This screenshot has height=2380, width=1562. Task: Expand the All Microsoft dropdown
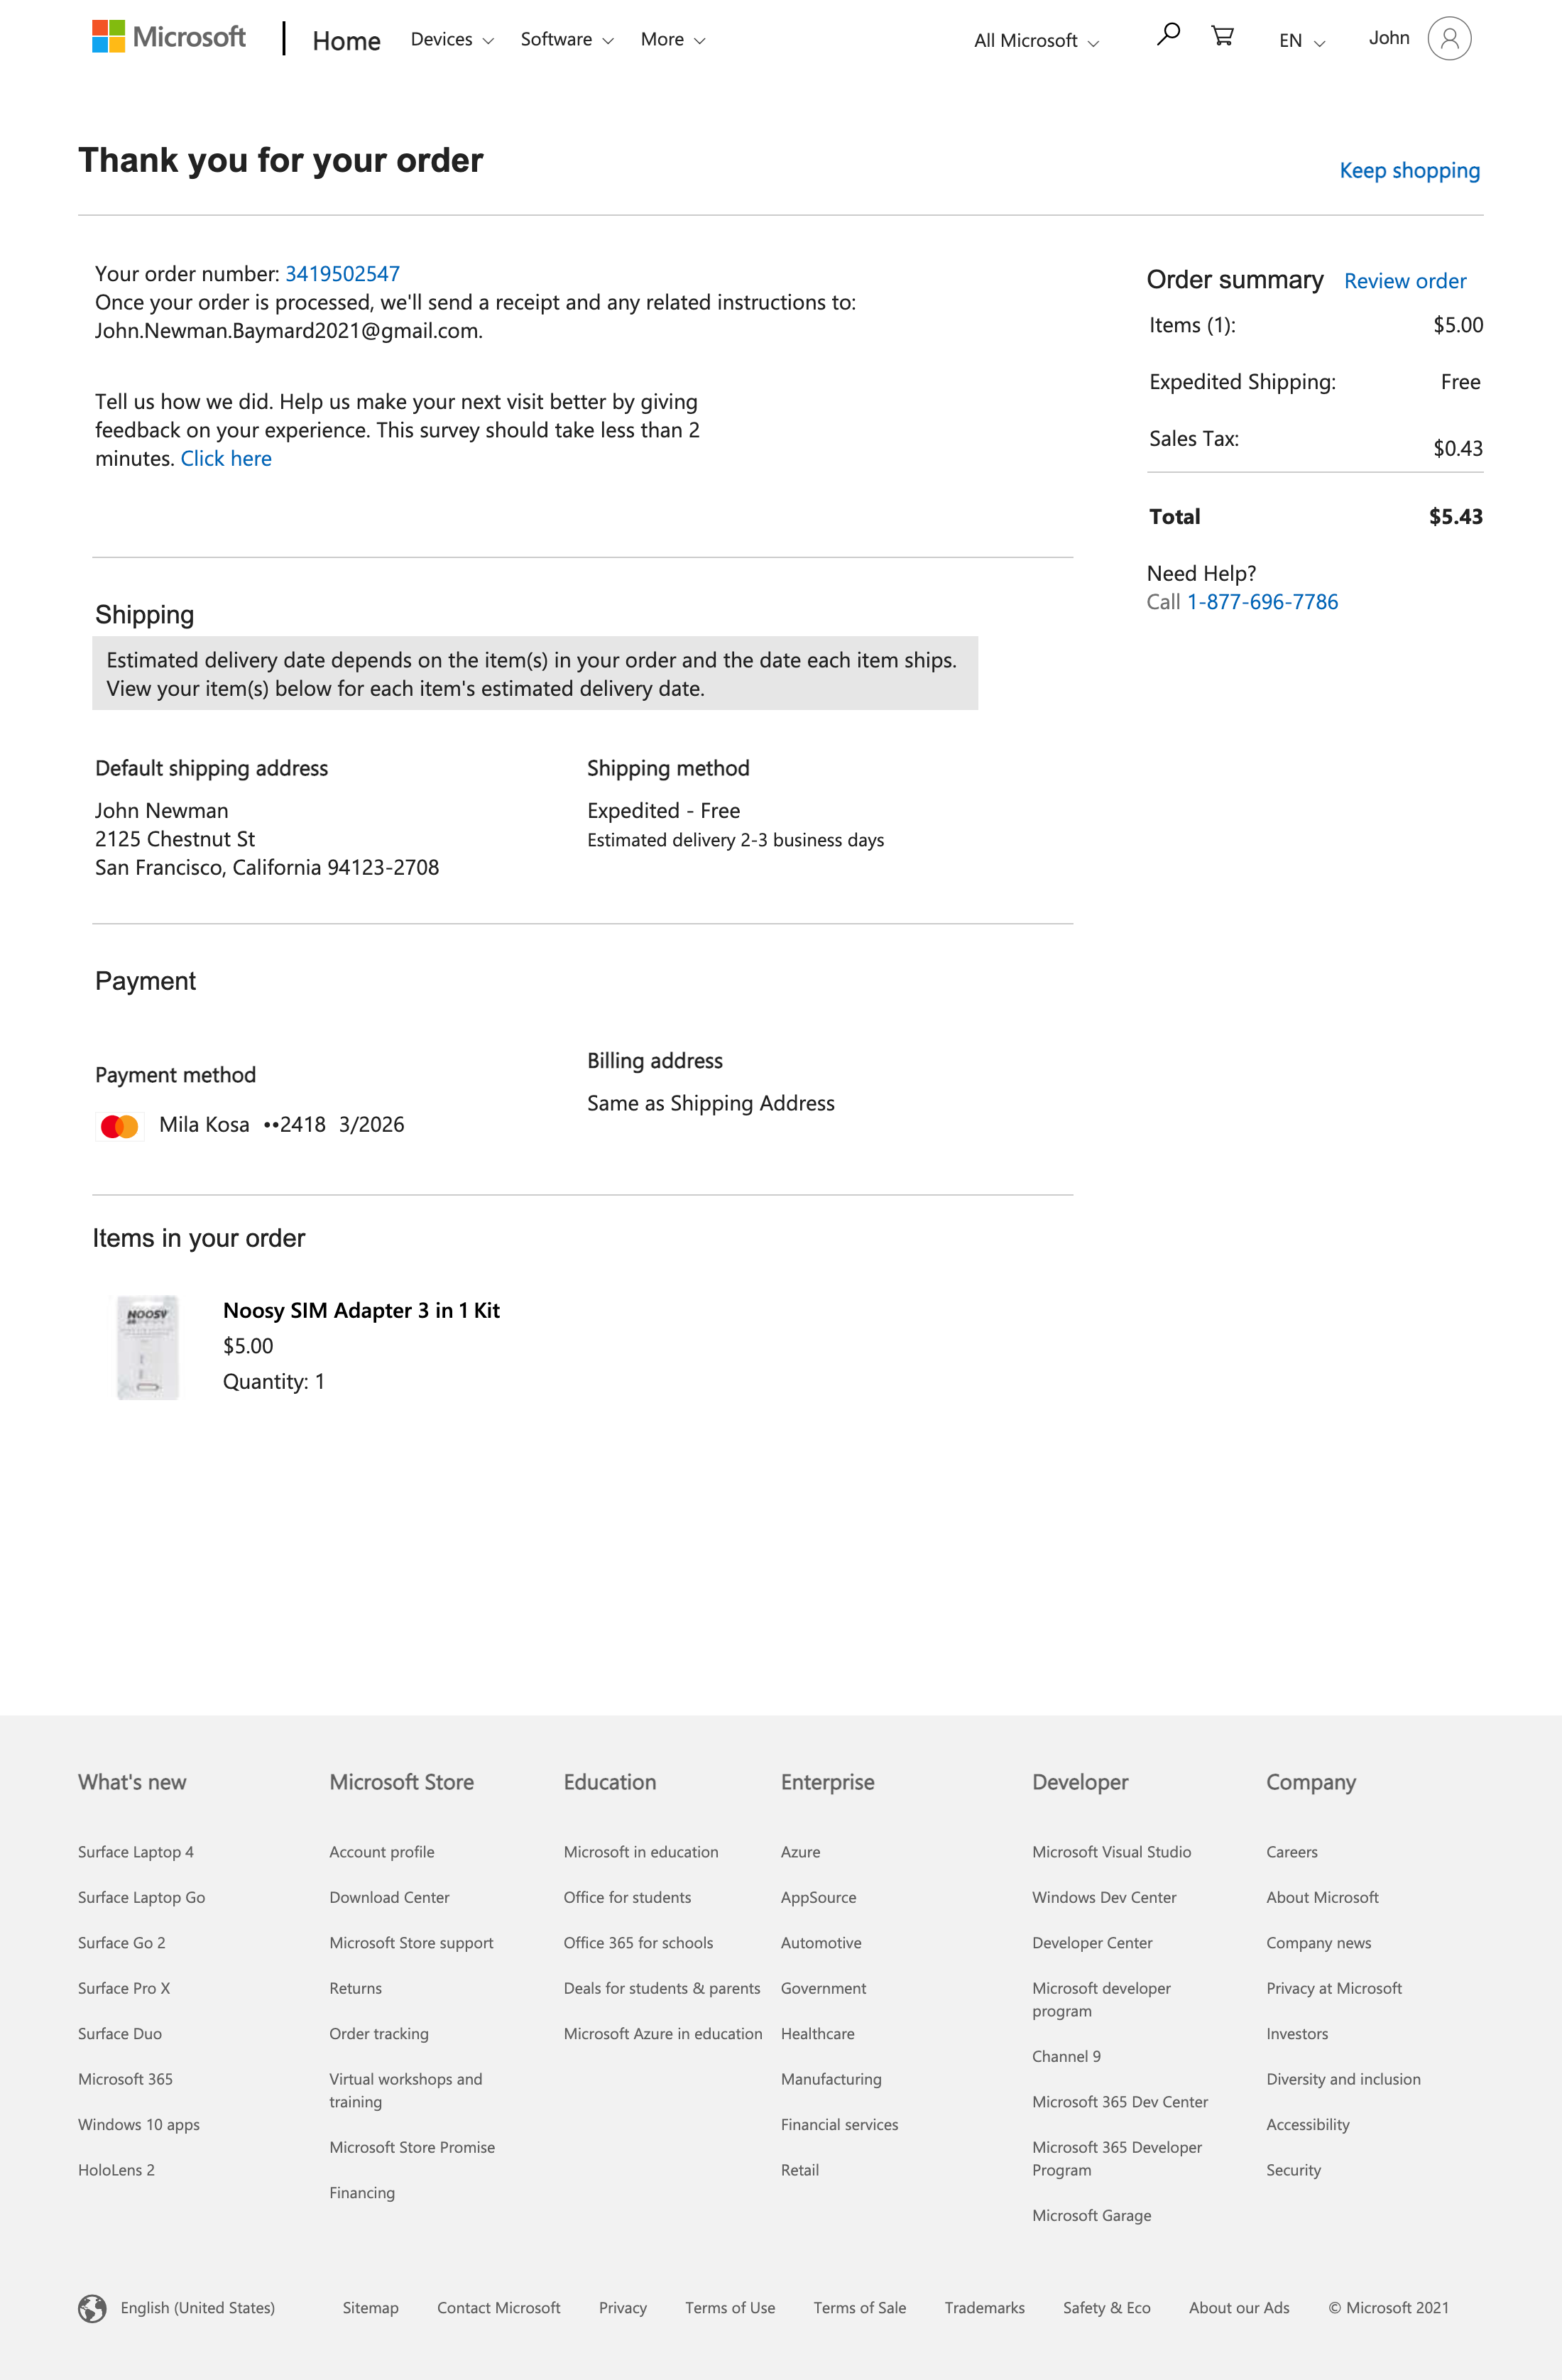[1034, 41]
